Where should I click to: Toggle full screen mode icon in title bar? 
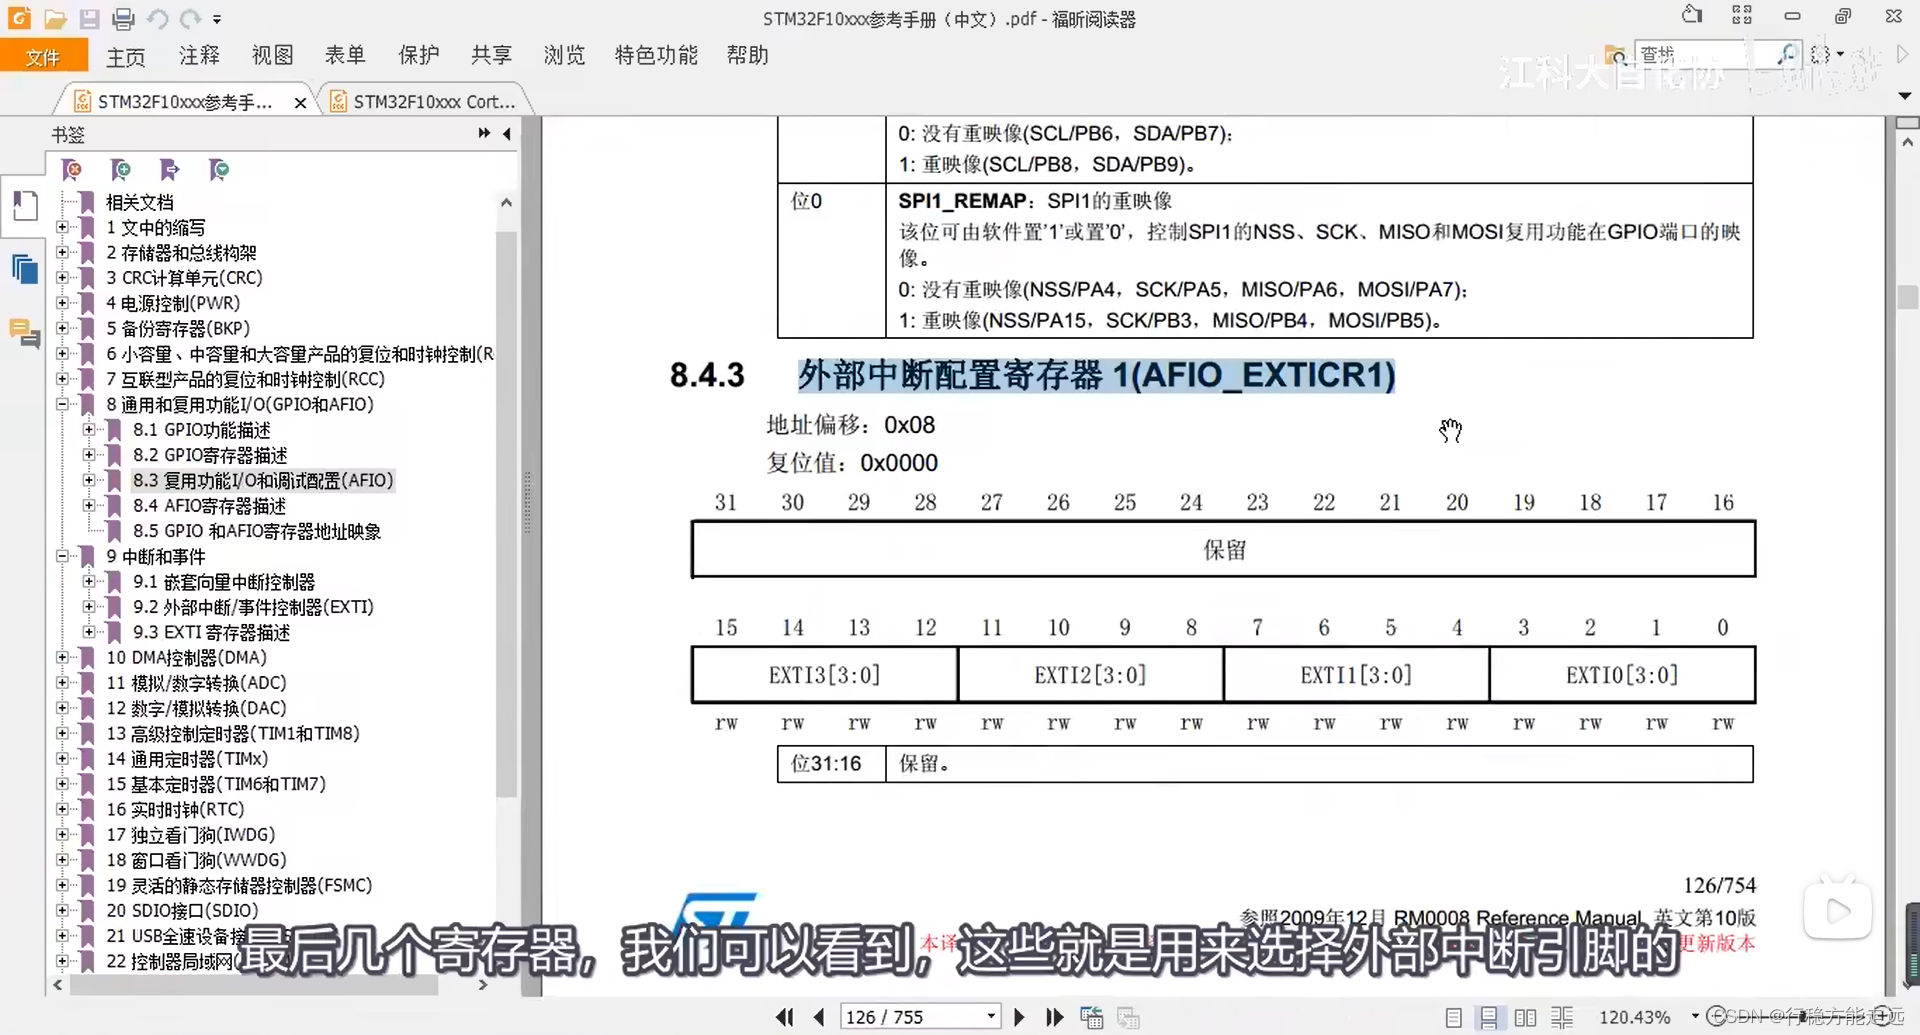click(1742, 15)
